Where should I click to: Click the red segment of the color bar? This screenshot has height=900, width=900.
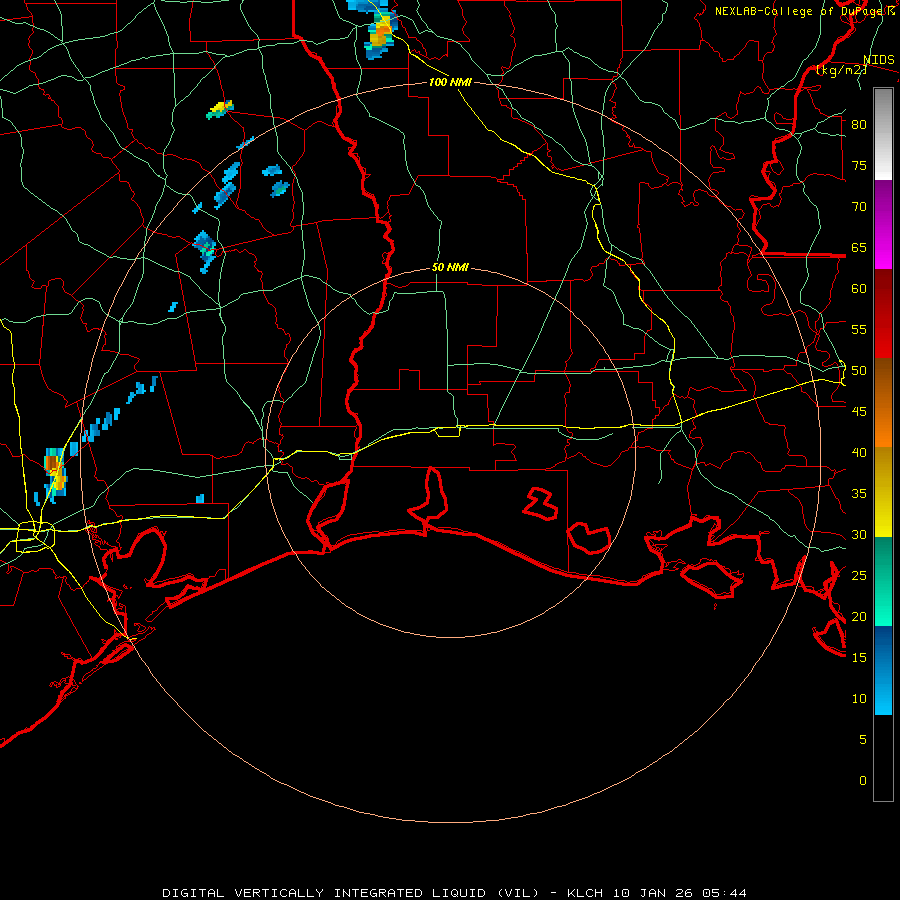[883, 314]
